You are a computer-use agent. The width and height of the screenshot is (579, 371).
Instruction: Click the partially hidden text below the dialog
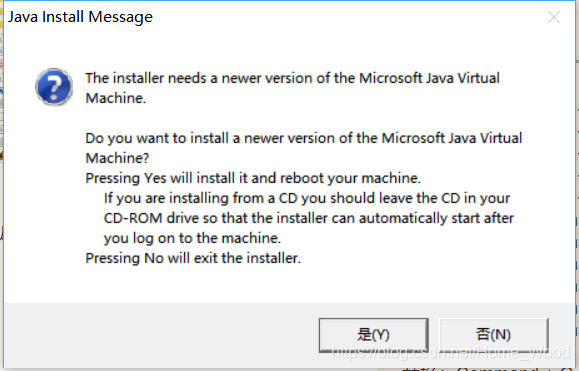coord(487,369)
